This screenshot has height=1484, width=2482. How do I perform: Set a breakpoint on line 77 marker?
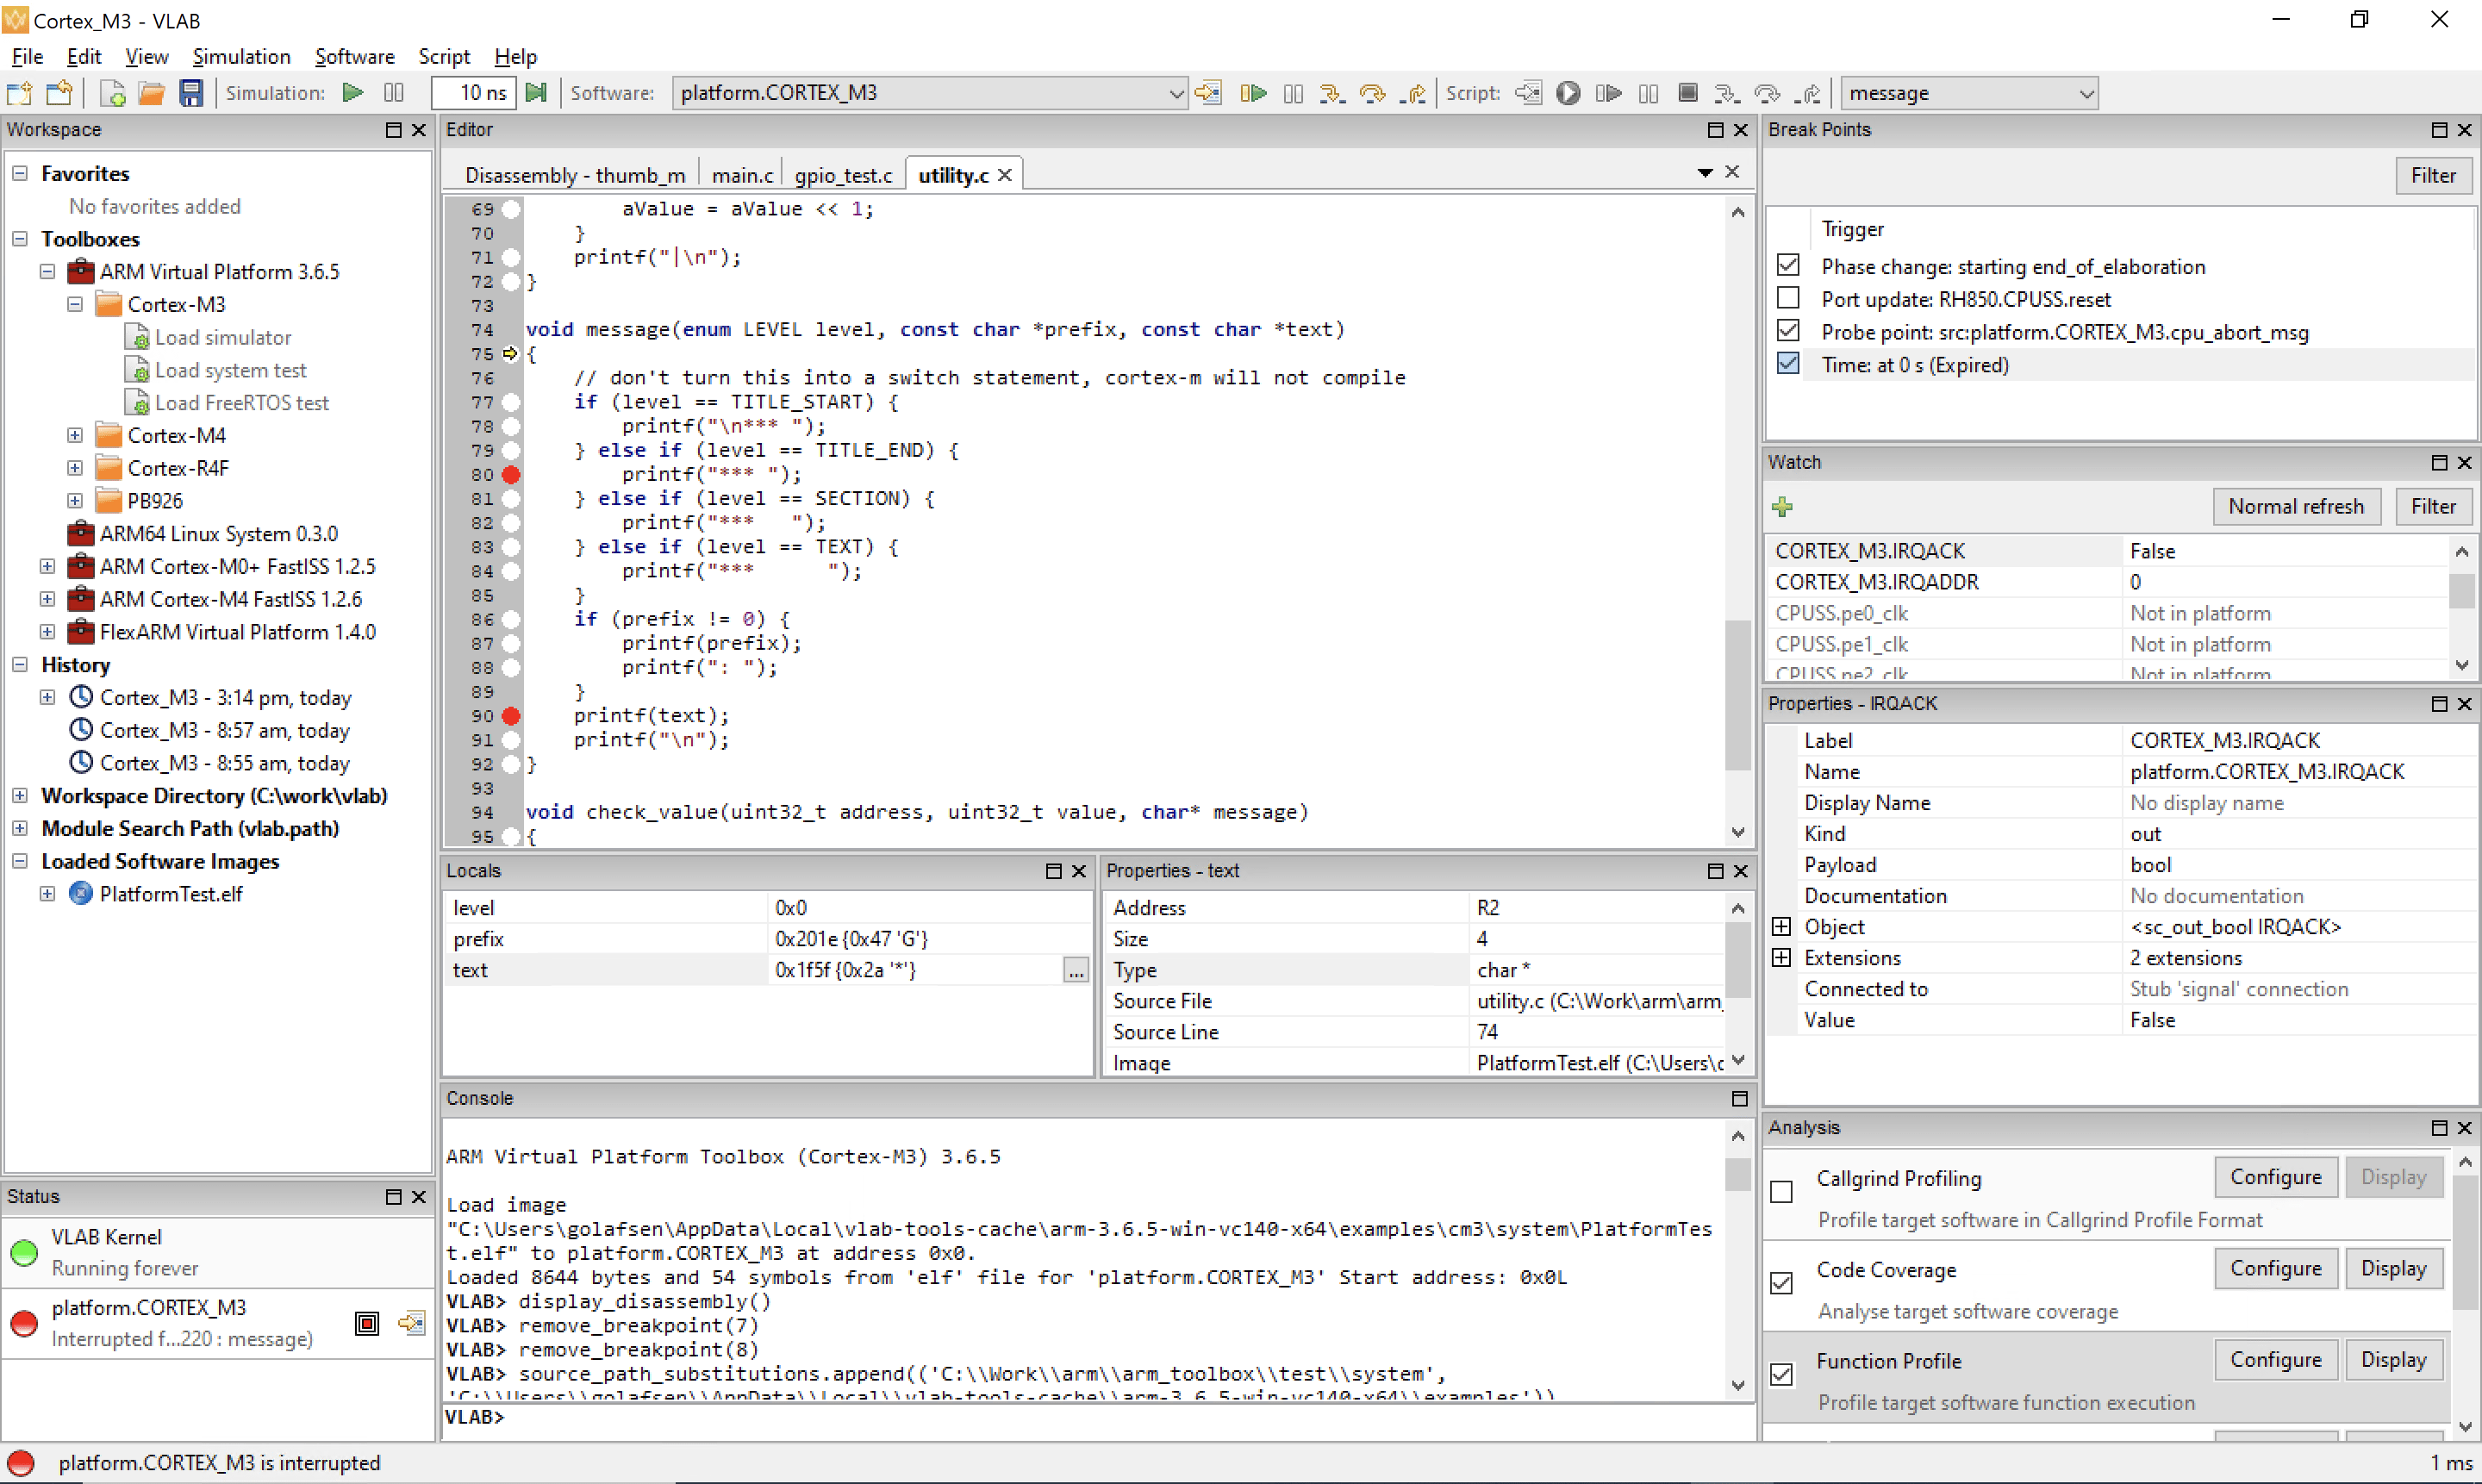pos(511,402)
